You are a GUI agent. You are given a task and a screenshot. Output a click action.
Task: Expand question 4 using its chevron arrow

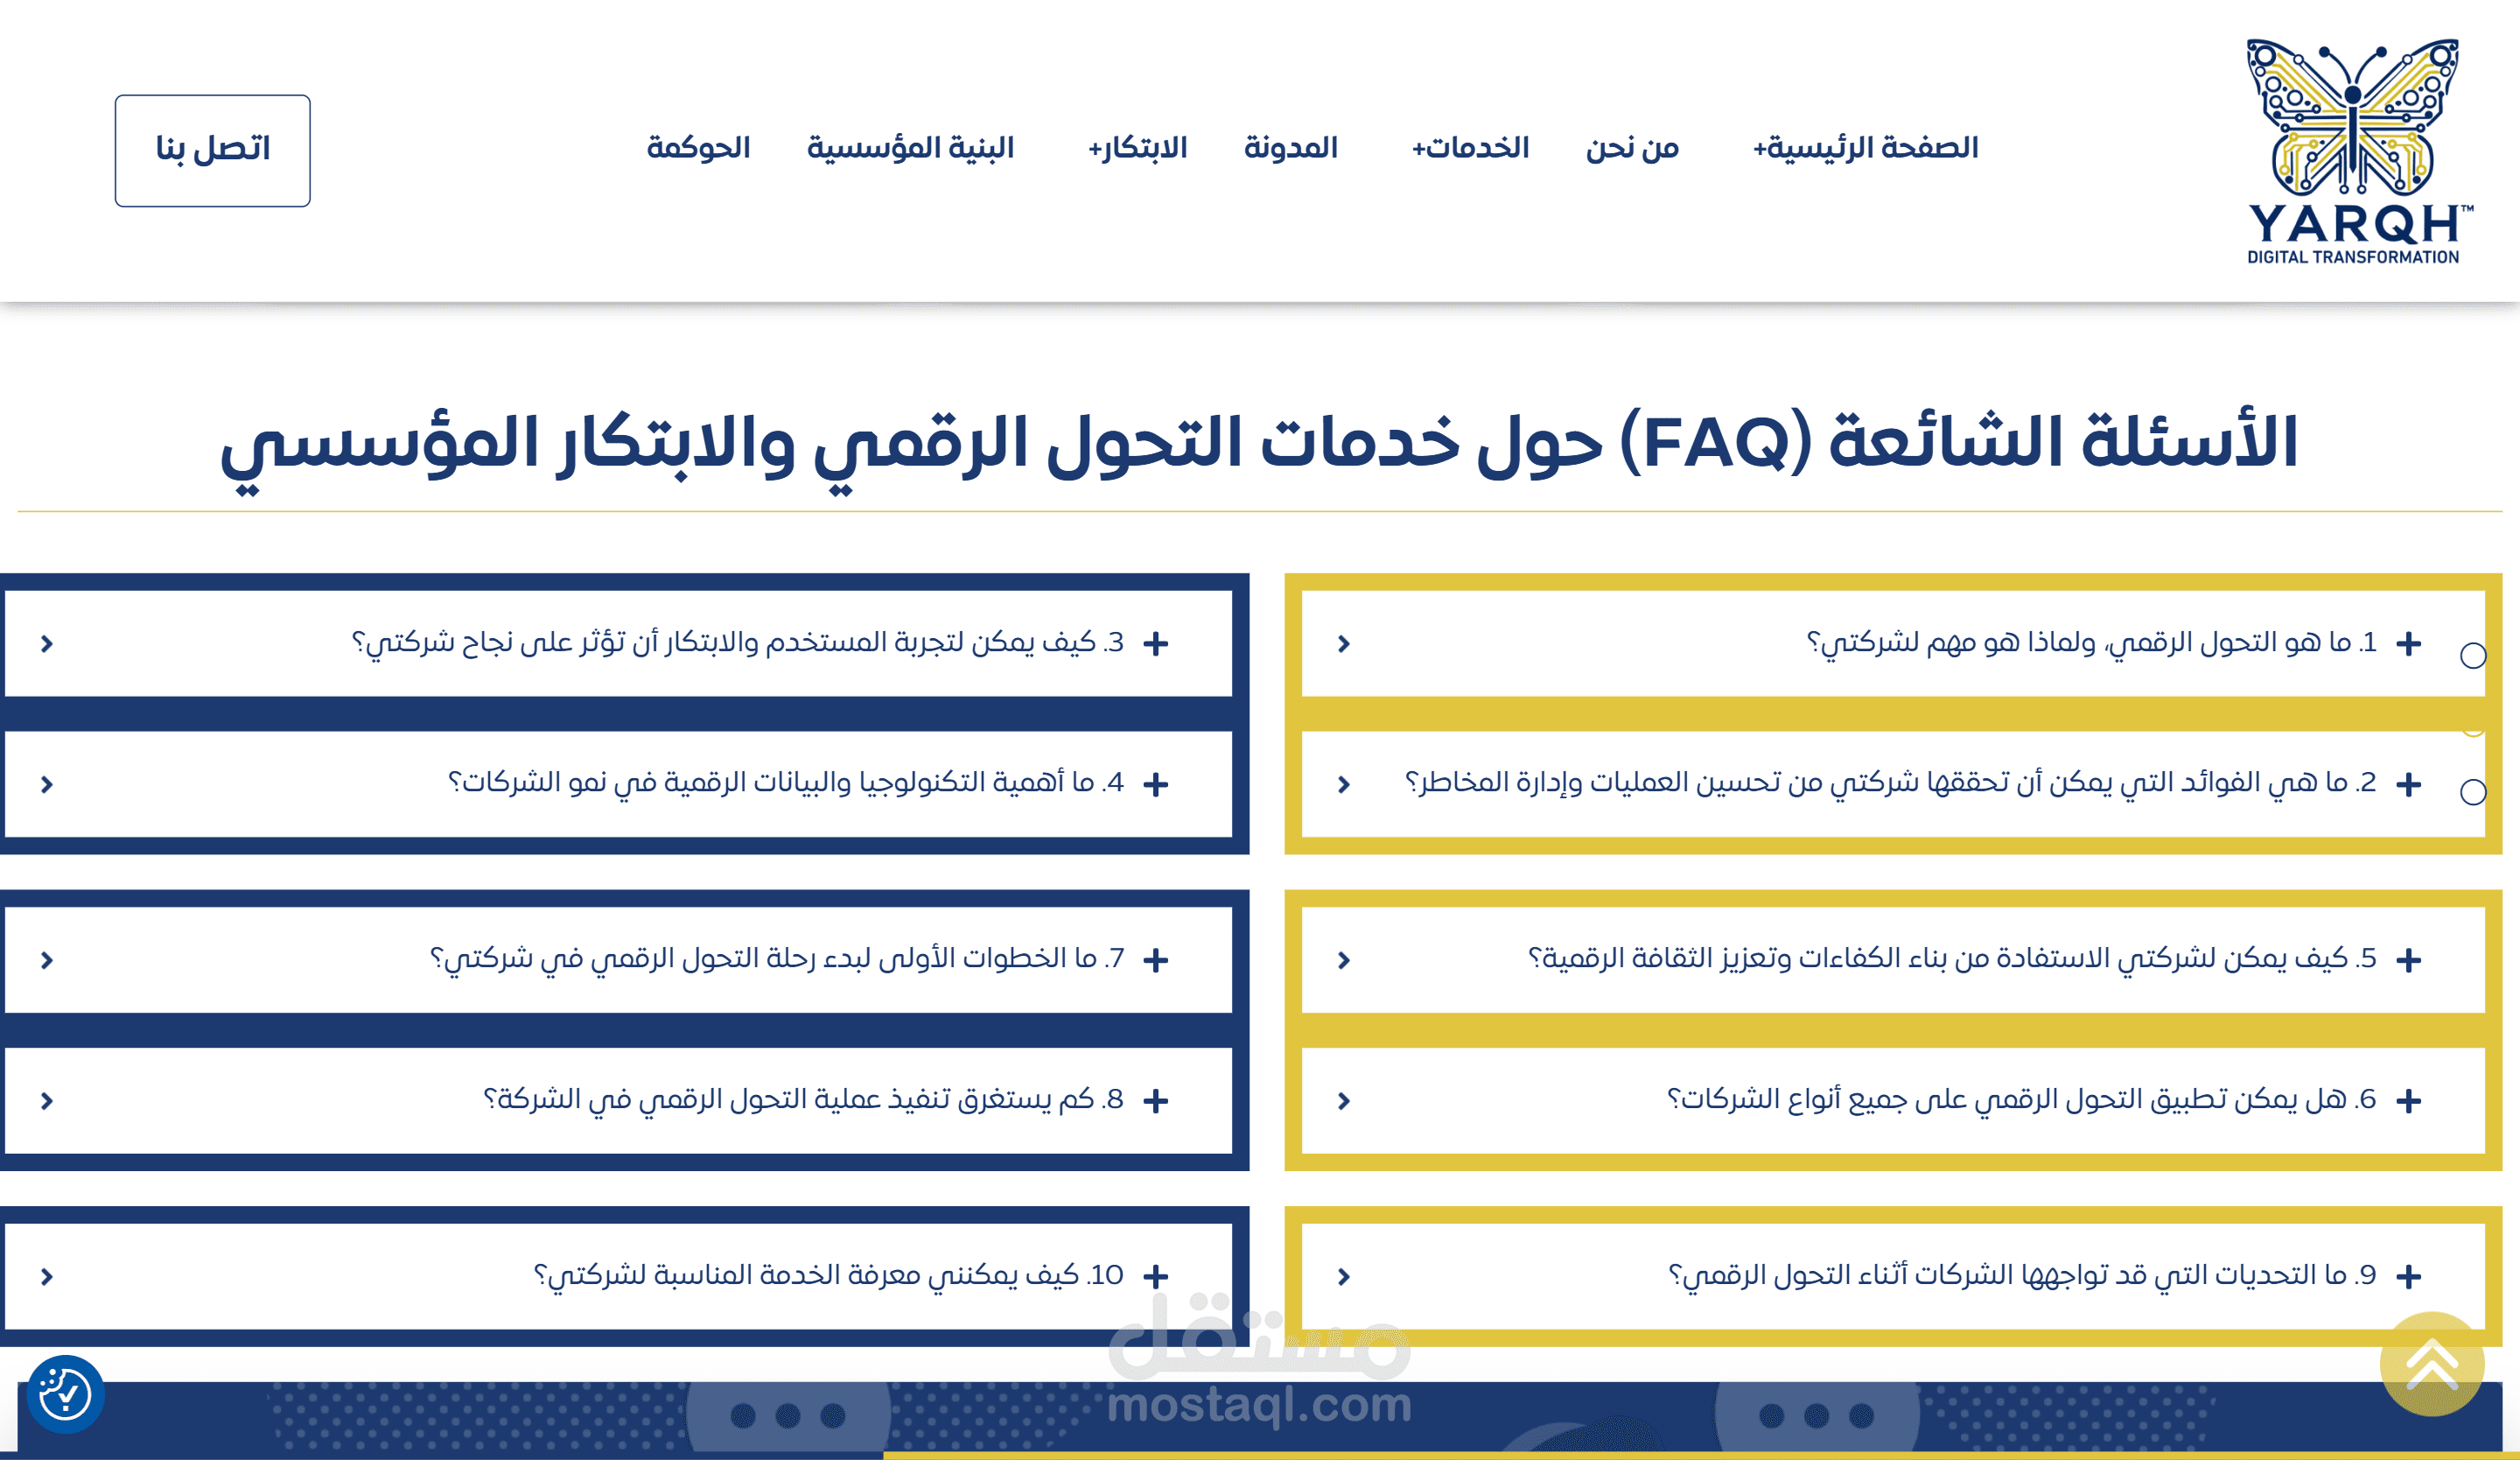click(x=46, y=784)
